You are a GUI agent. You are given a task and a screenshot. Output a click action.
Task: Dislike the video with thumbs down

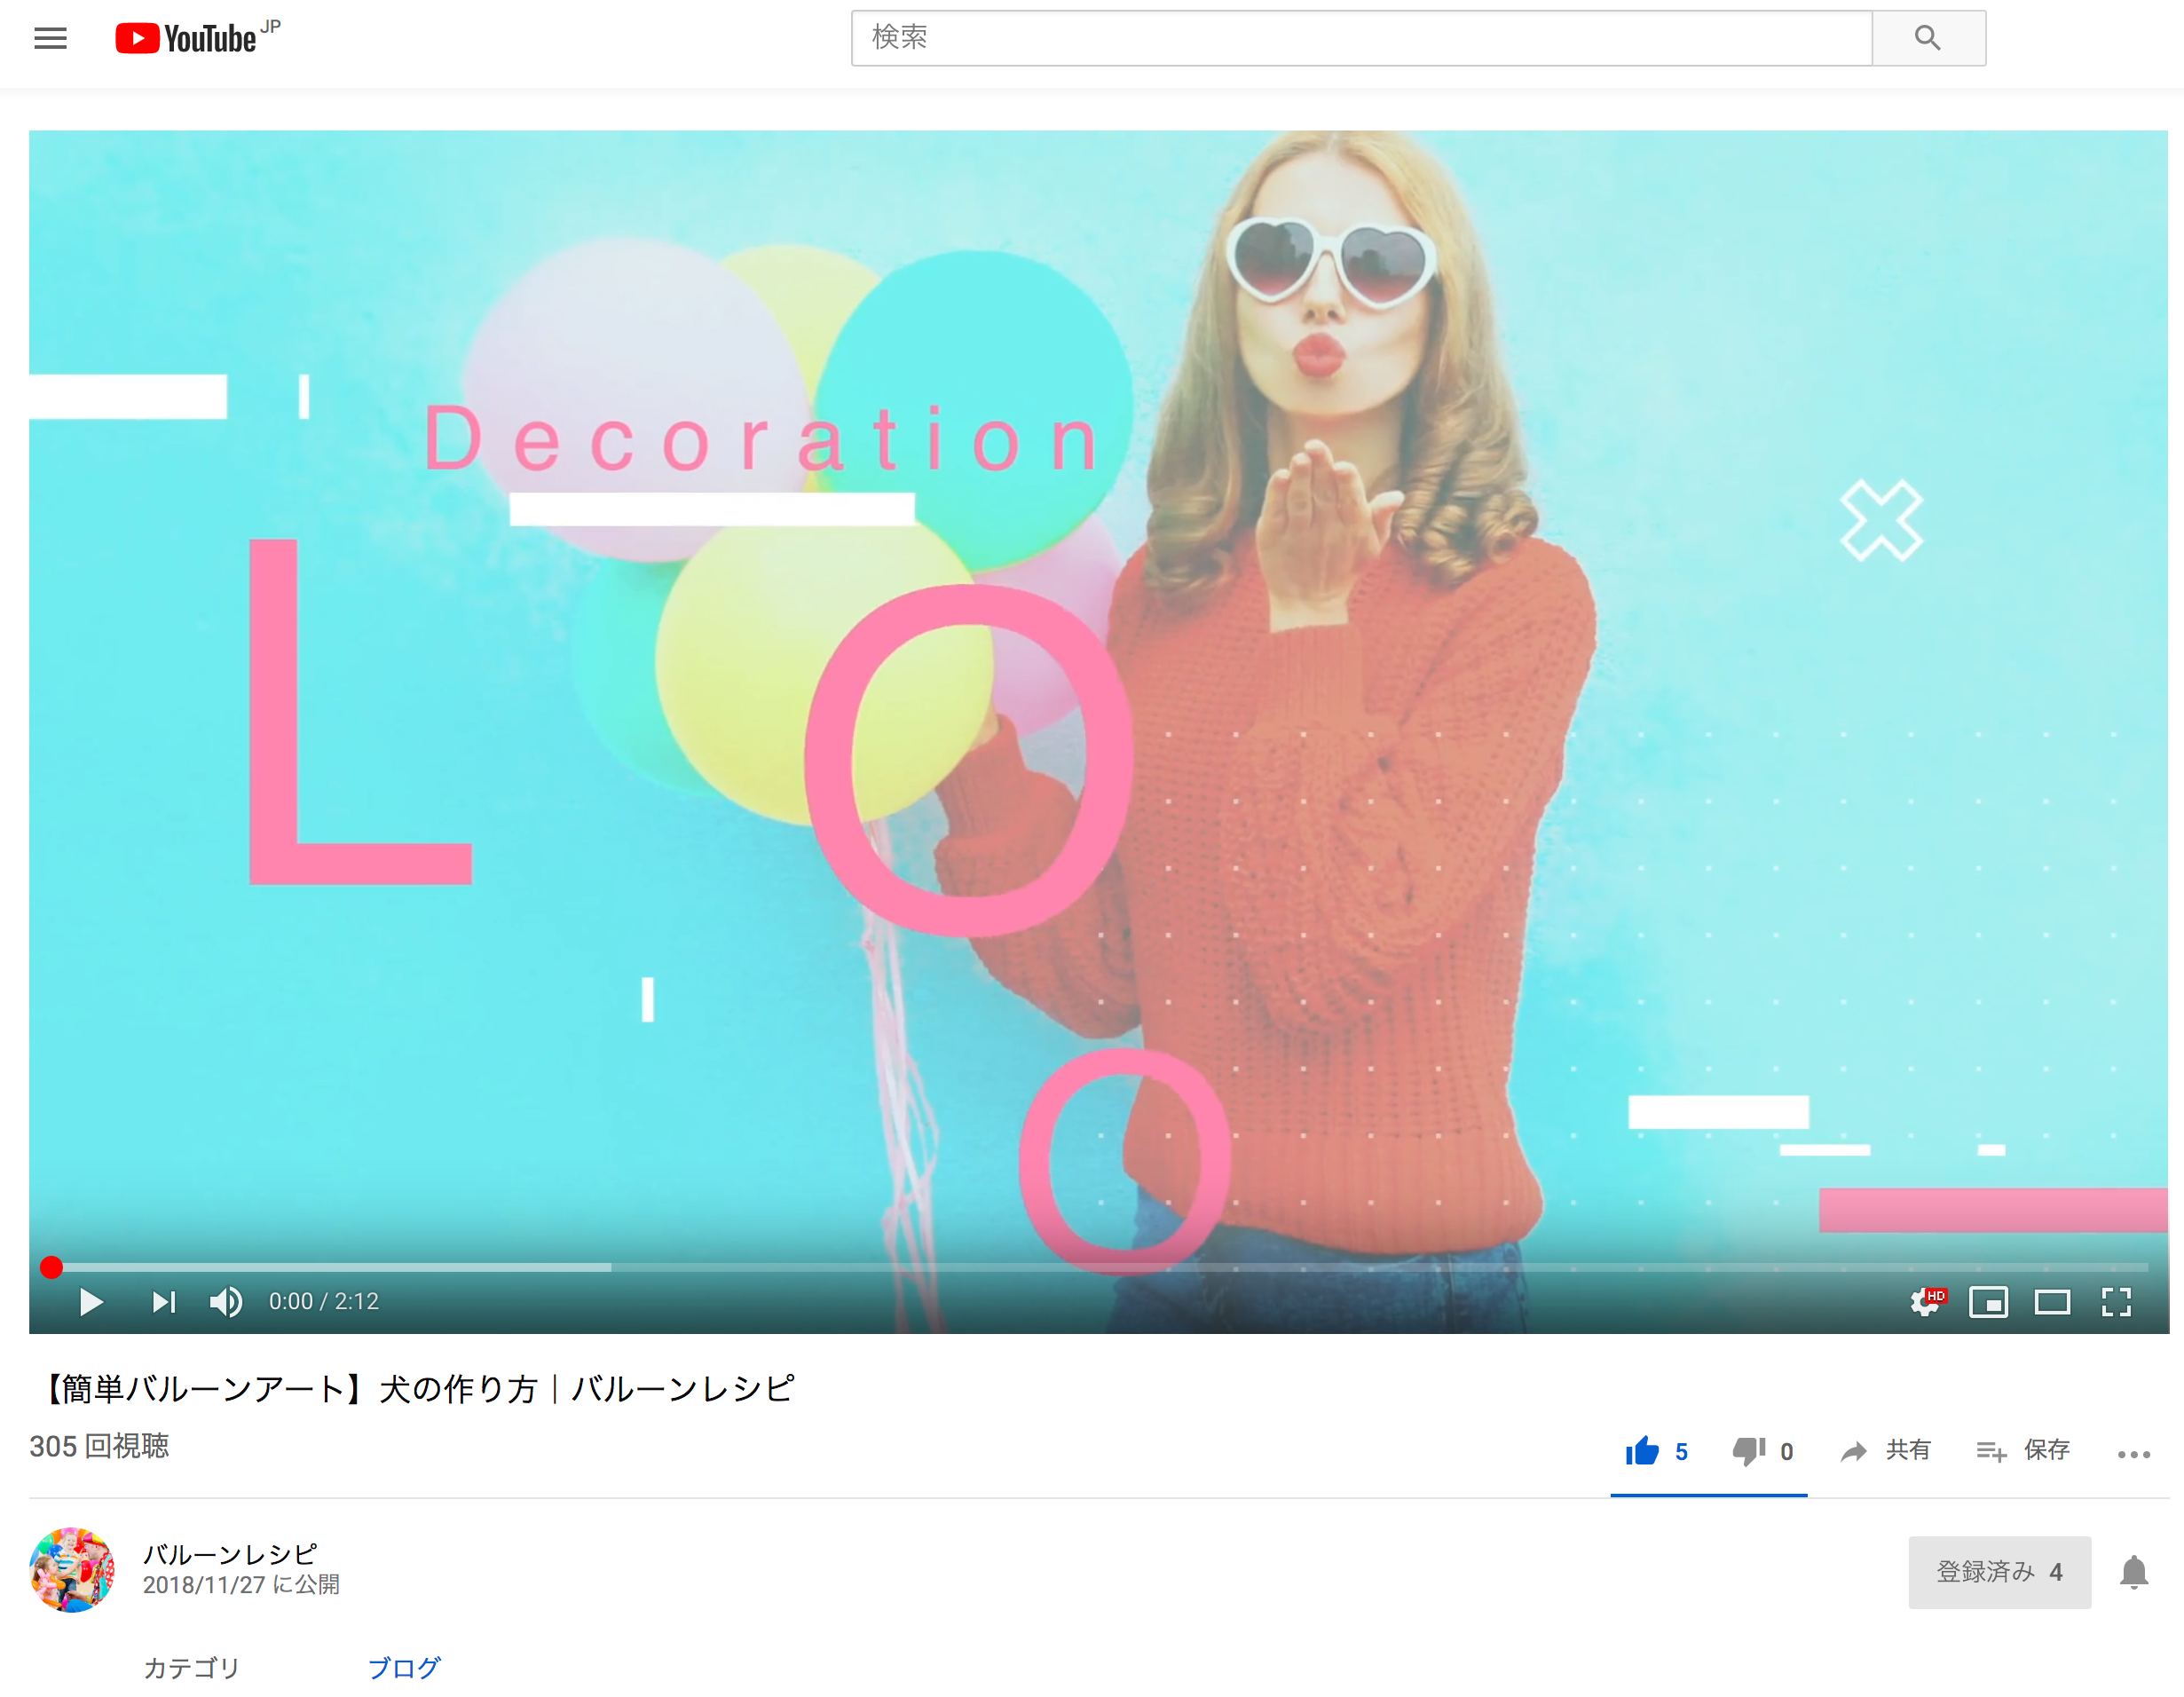[x=1749, y=1450]
